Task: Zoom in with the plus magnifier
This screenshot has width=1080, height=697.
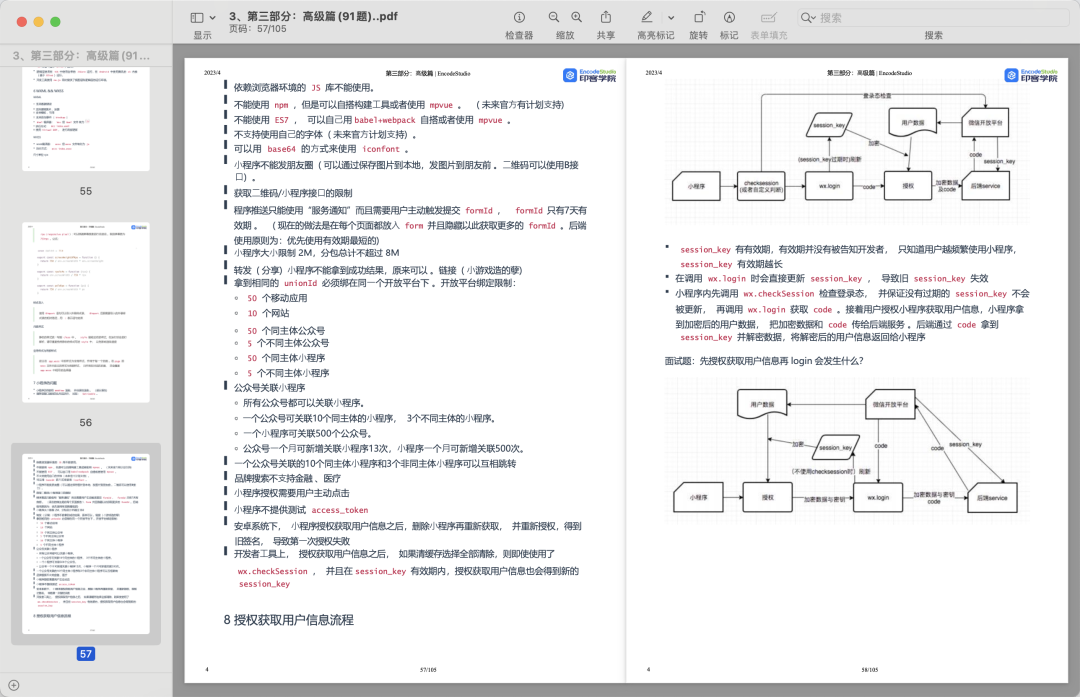Action: [577, 18]
